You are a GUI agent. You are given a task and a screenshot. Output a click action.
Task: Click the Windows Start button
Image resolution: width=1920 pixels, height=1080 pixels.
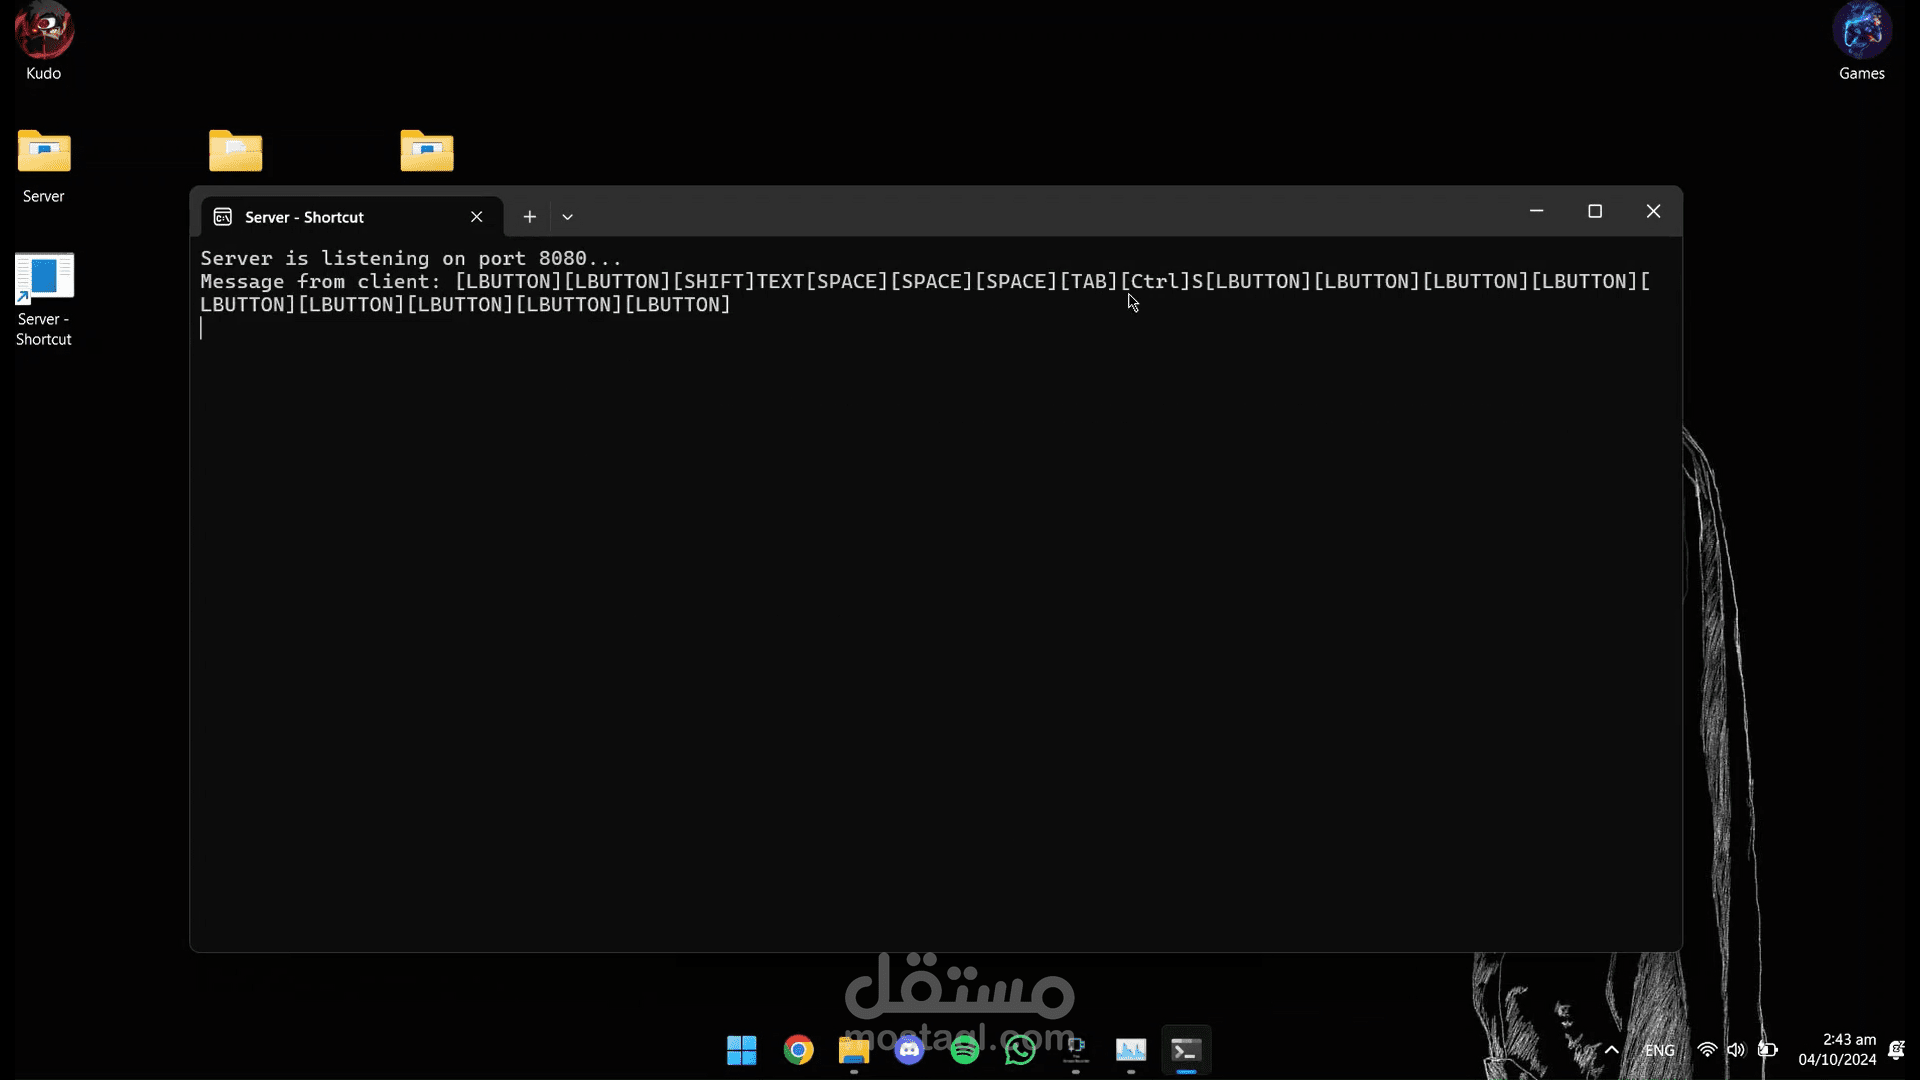(740, 1050)
